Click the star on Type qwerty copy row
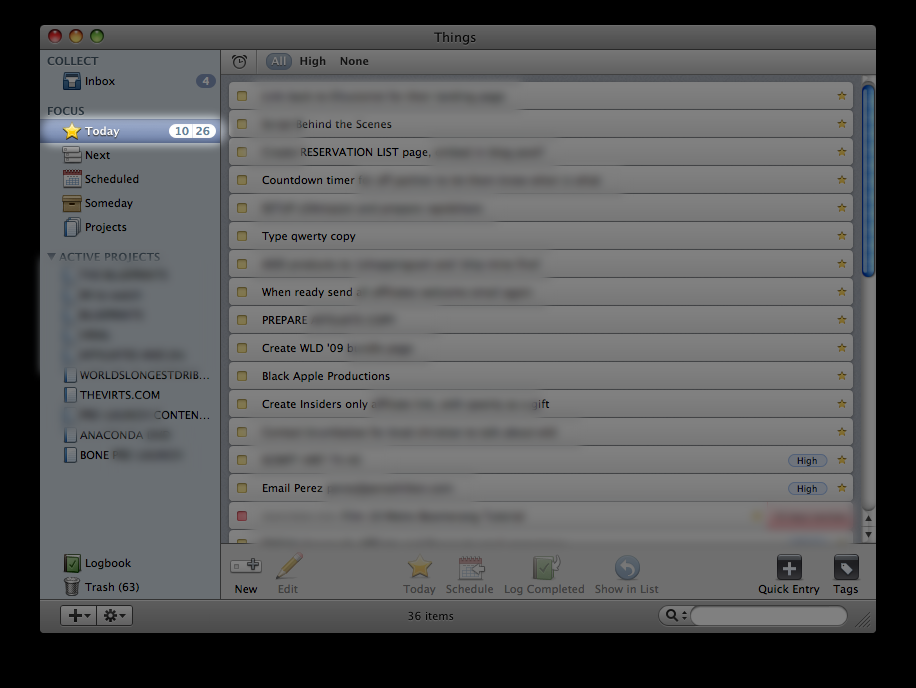The width and height of the screenshot is (916, 688). pyautogui.click(x=842, y=235)
